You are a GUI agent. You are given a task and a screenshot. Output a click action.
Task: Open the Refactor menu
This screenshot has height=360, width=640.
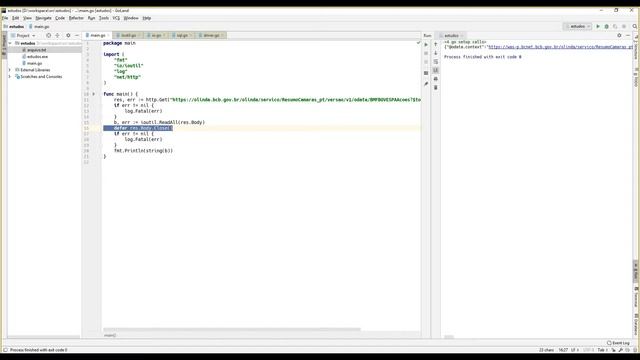[x=76, y=18]
